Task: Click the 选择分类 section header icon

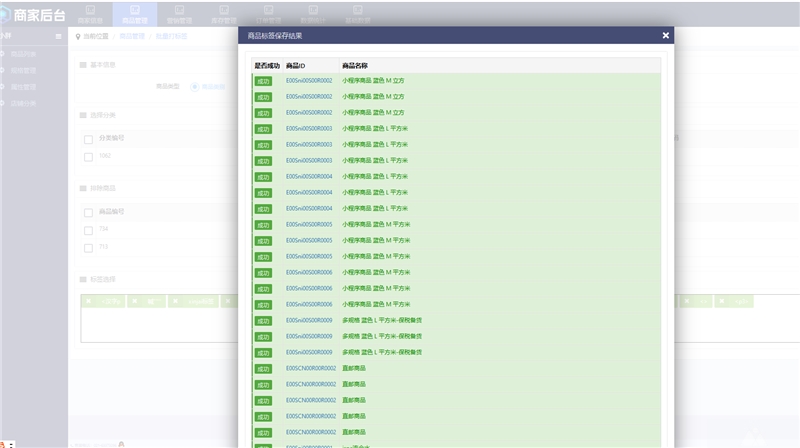Action: (83, 115)
